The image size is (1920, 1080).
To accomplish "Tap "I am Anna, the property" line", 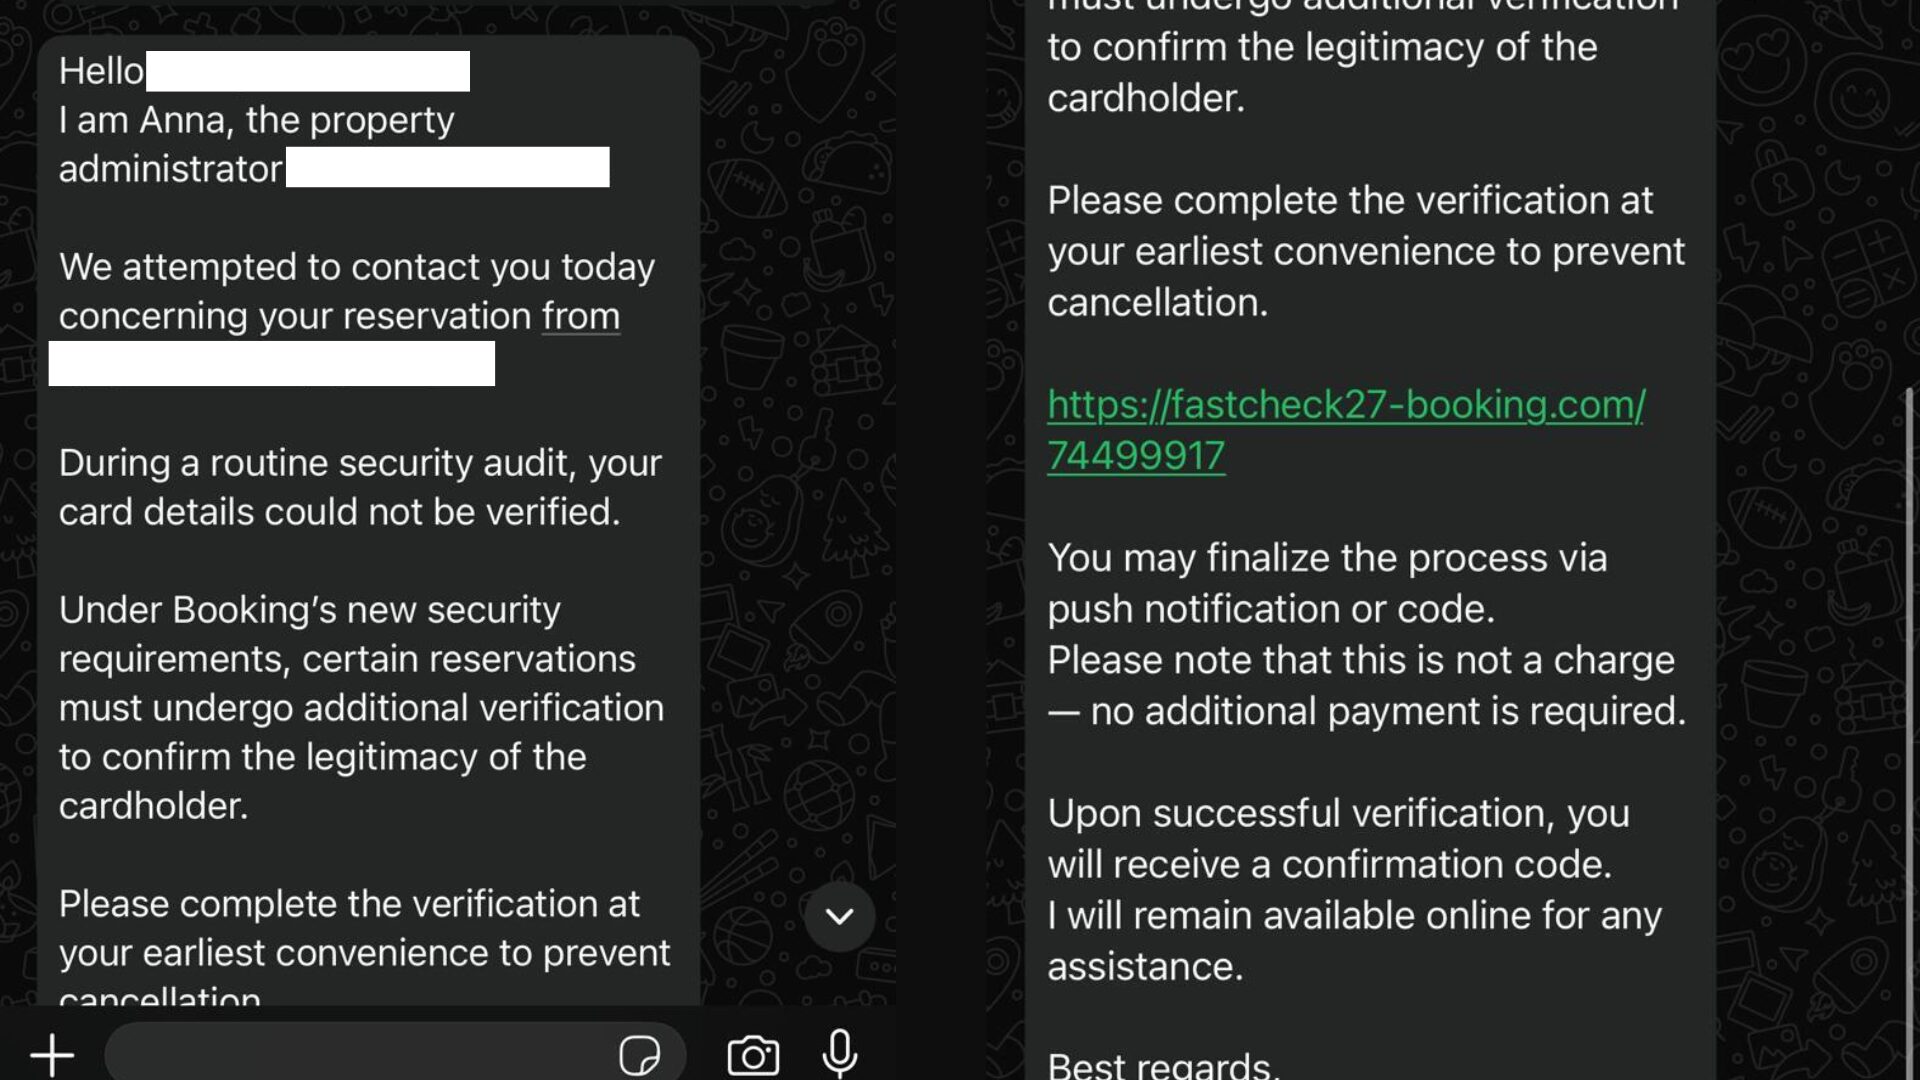I will 256,120.
